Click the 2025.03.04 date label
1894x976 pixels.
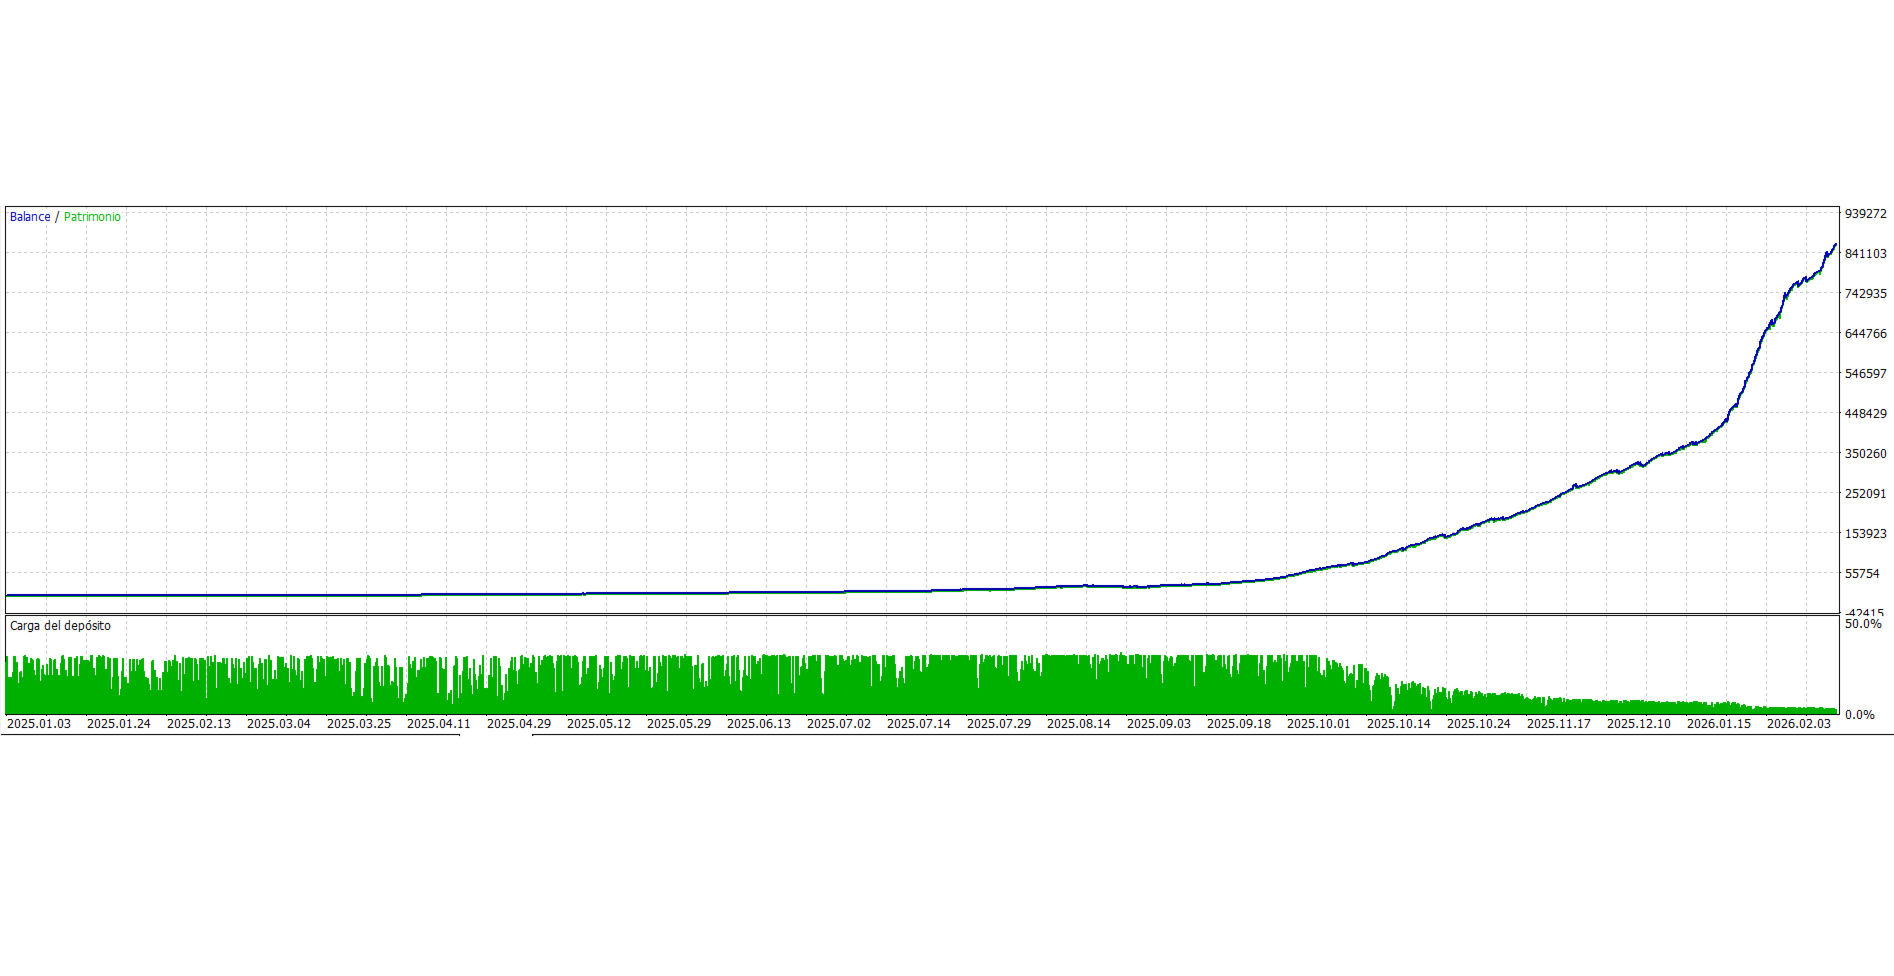[279, 724]
